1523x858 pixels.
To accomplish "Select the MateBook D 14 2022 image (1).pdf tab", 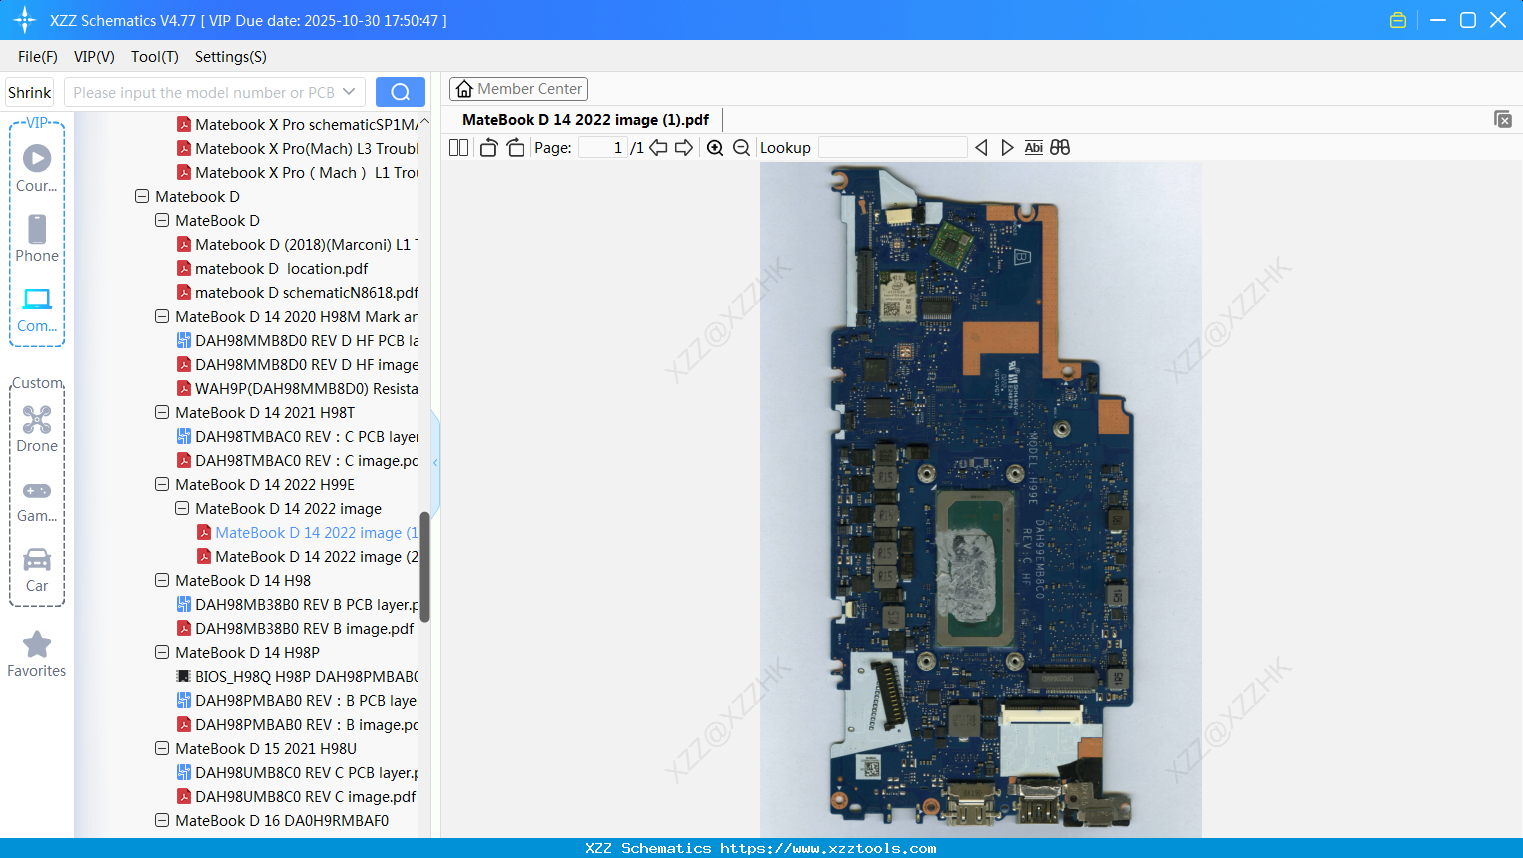I will pos(585,120).
